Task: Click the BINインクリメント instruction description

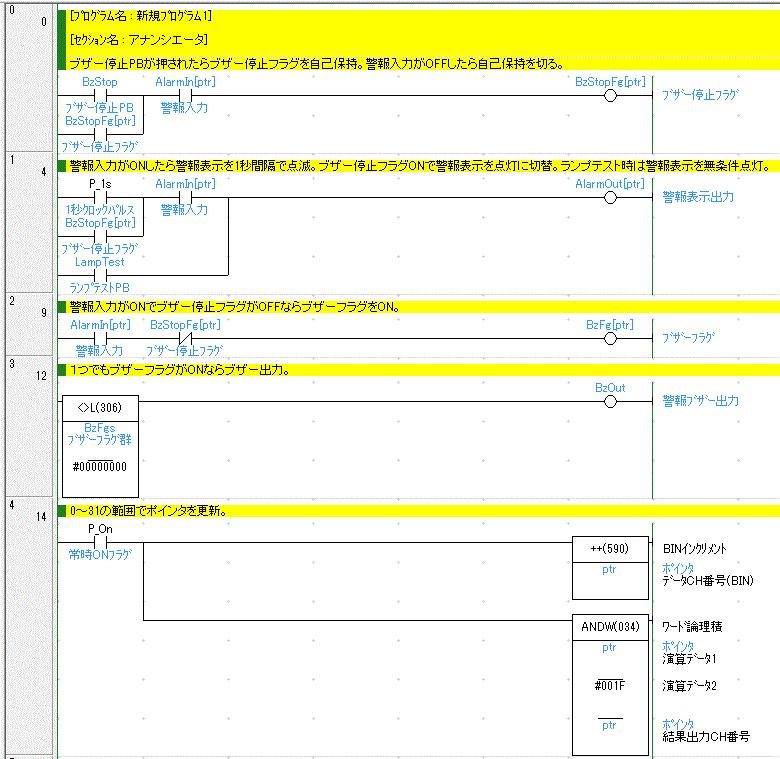Action: (x=694, y=549)
